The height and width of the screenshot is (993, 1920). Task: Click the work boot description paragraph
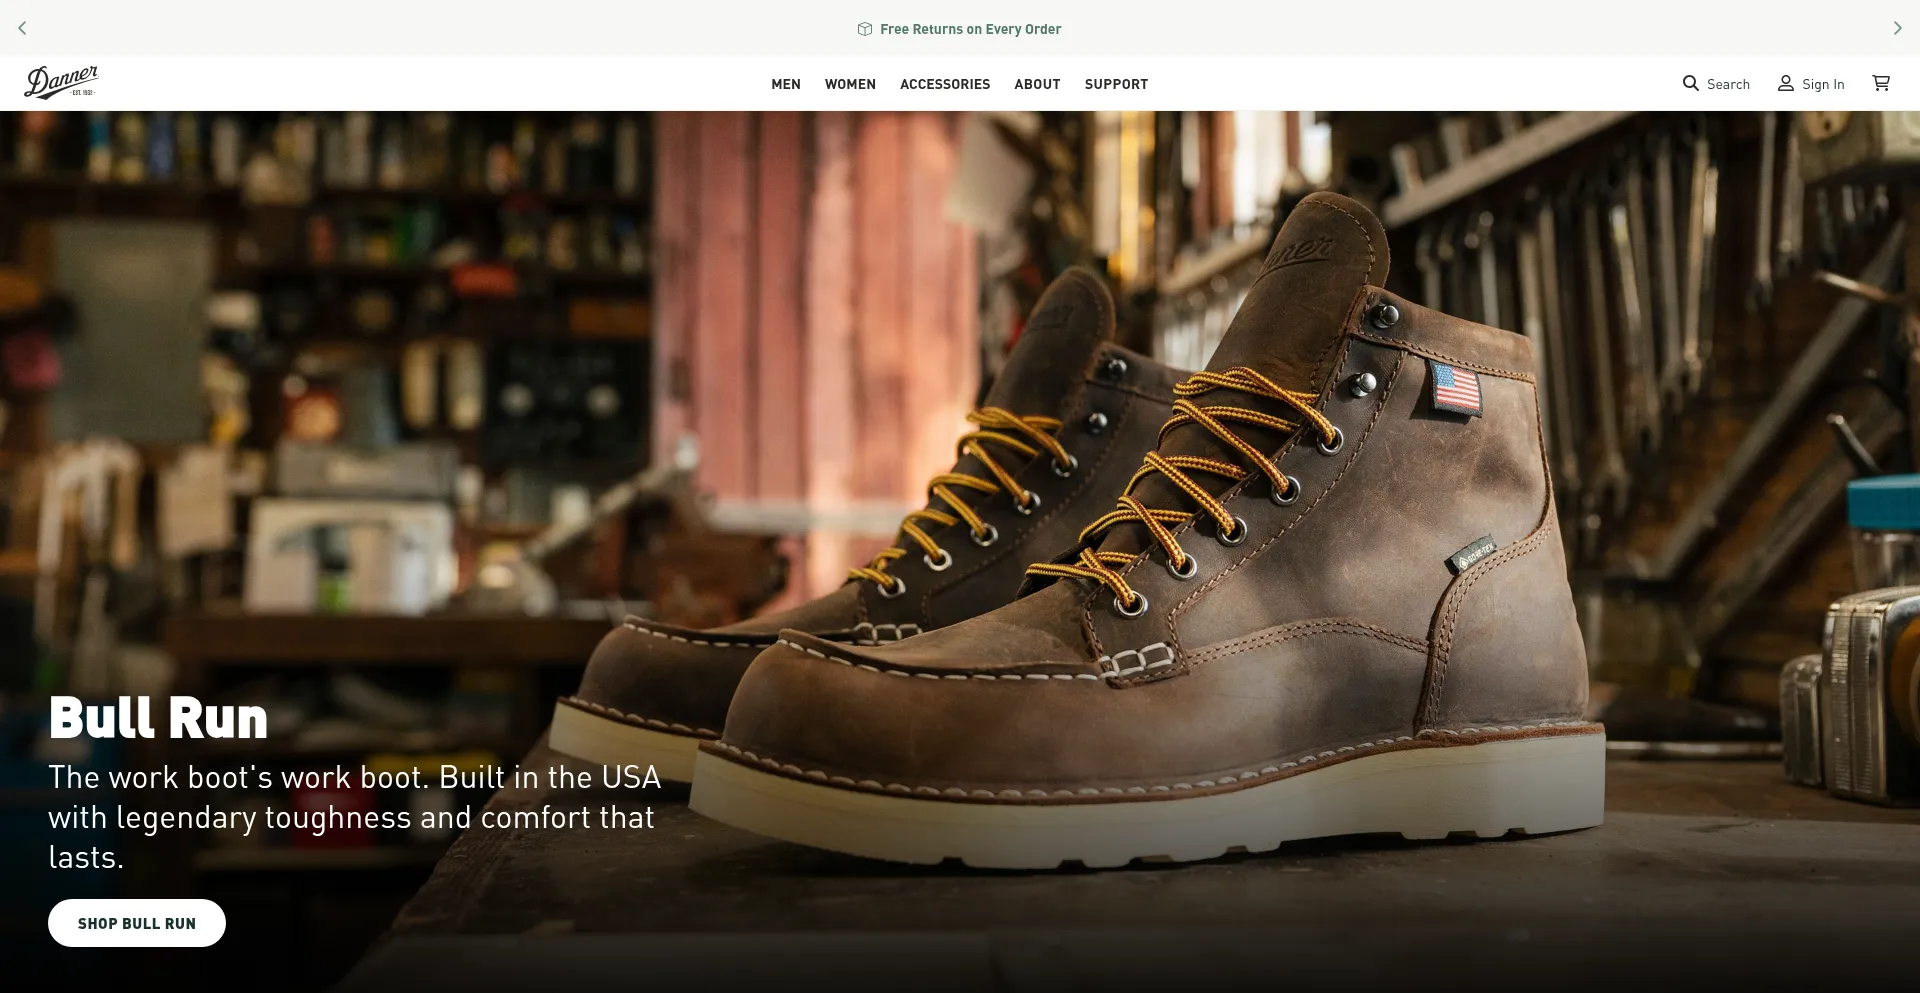point(354,817)
